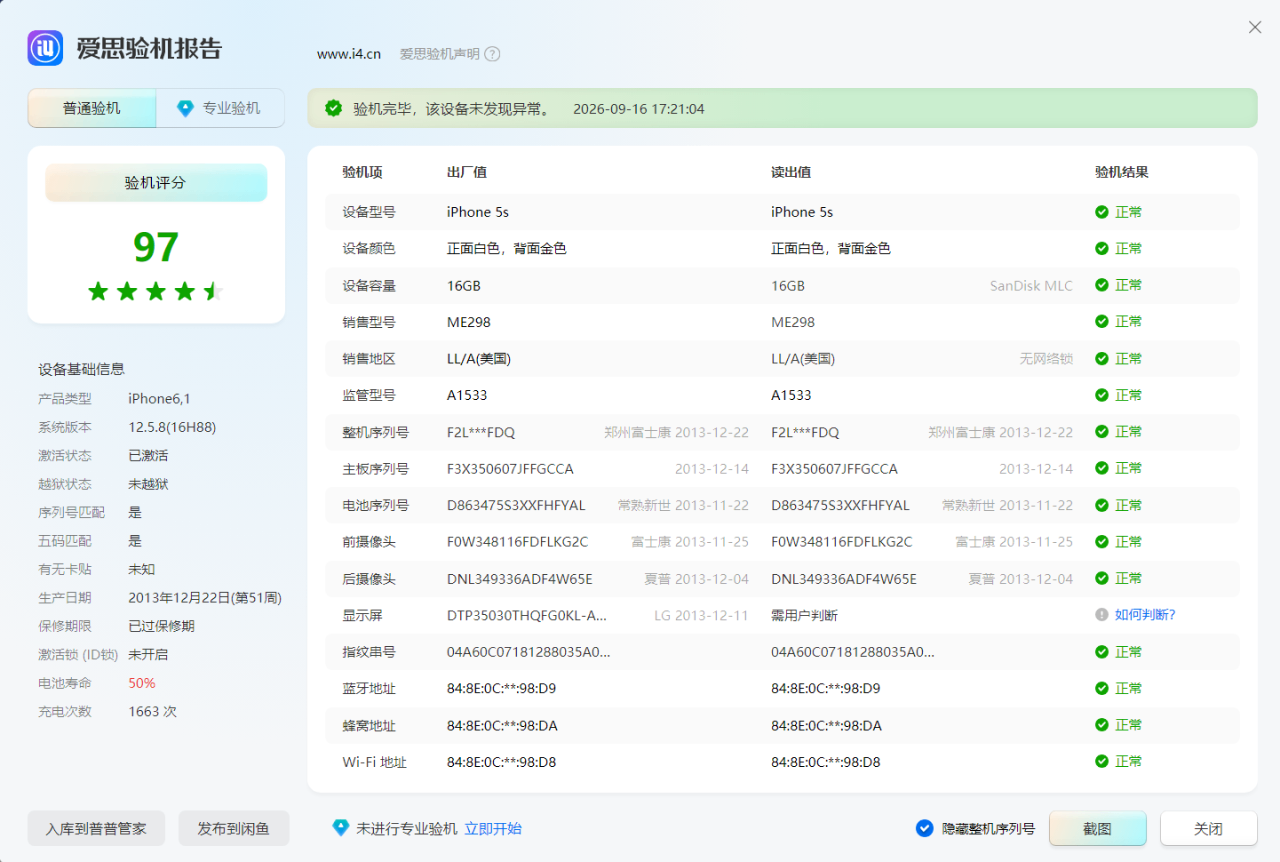Click the green check icon in the 前摄像头 row
This screenshot has width=1280, height=862.
tap(1102, 542)
